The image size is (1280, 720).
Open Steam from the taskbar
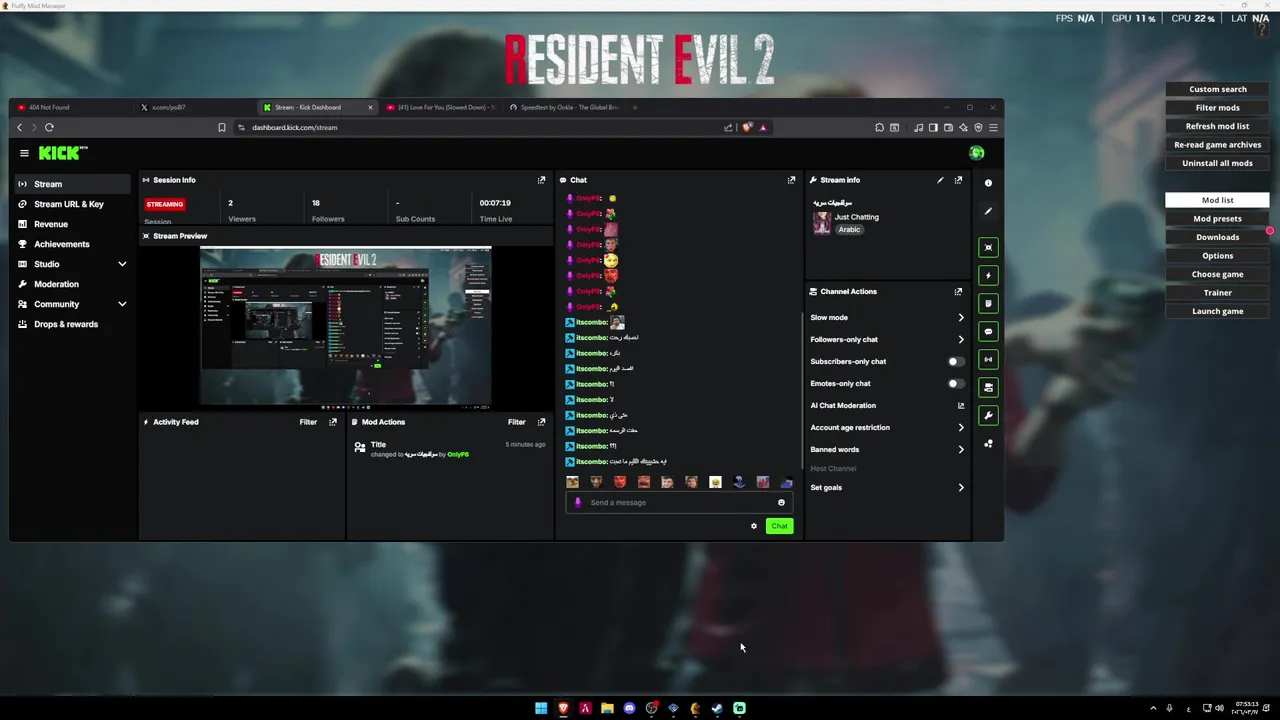(717, 708)
